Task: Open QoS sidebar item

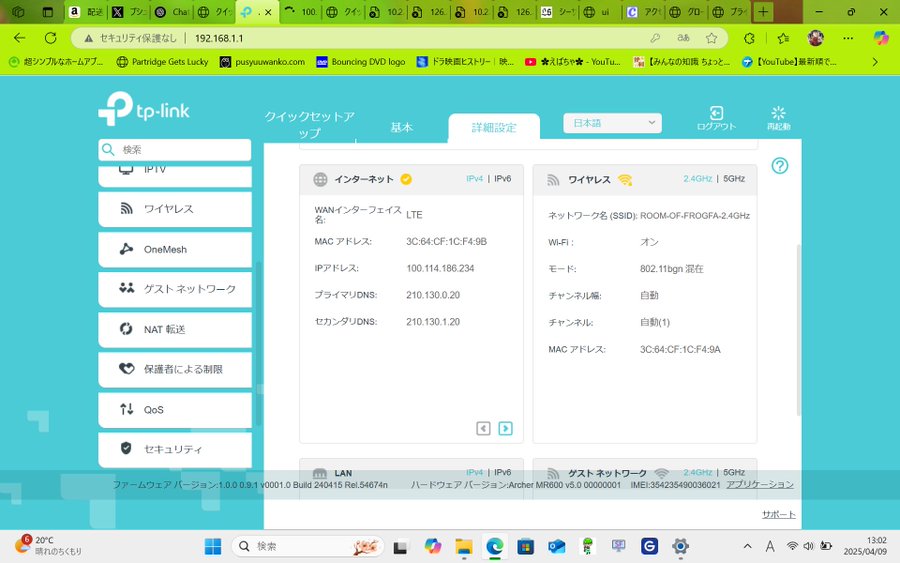Action: [174, 410]
